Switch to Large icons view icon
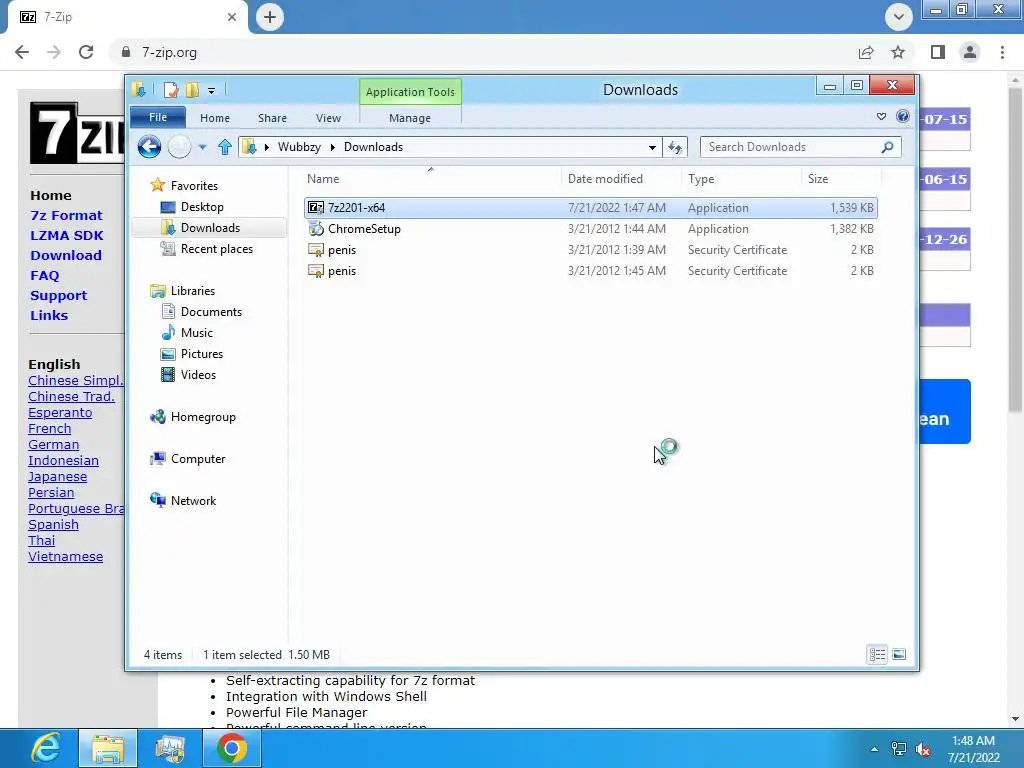 coord(899,654)
